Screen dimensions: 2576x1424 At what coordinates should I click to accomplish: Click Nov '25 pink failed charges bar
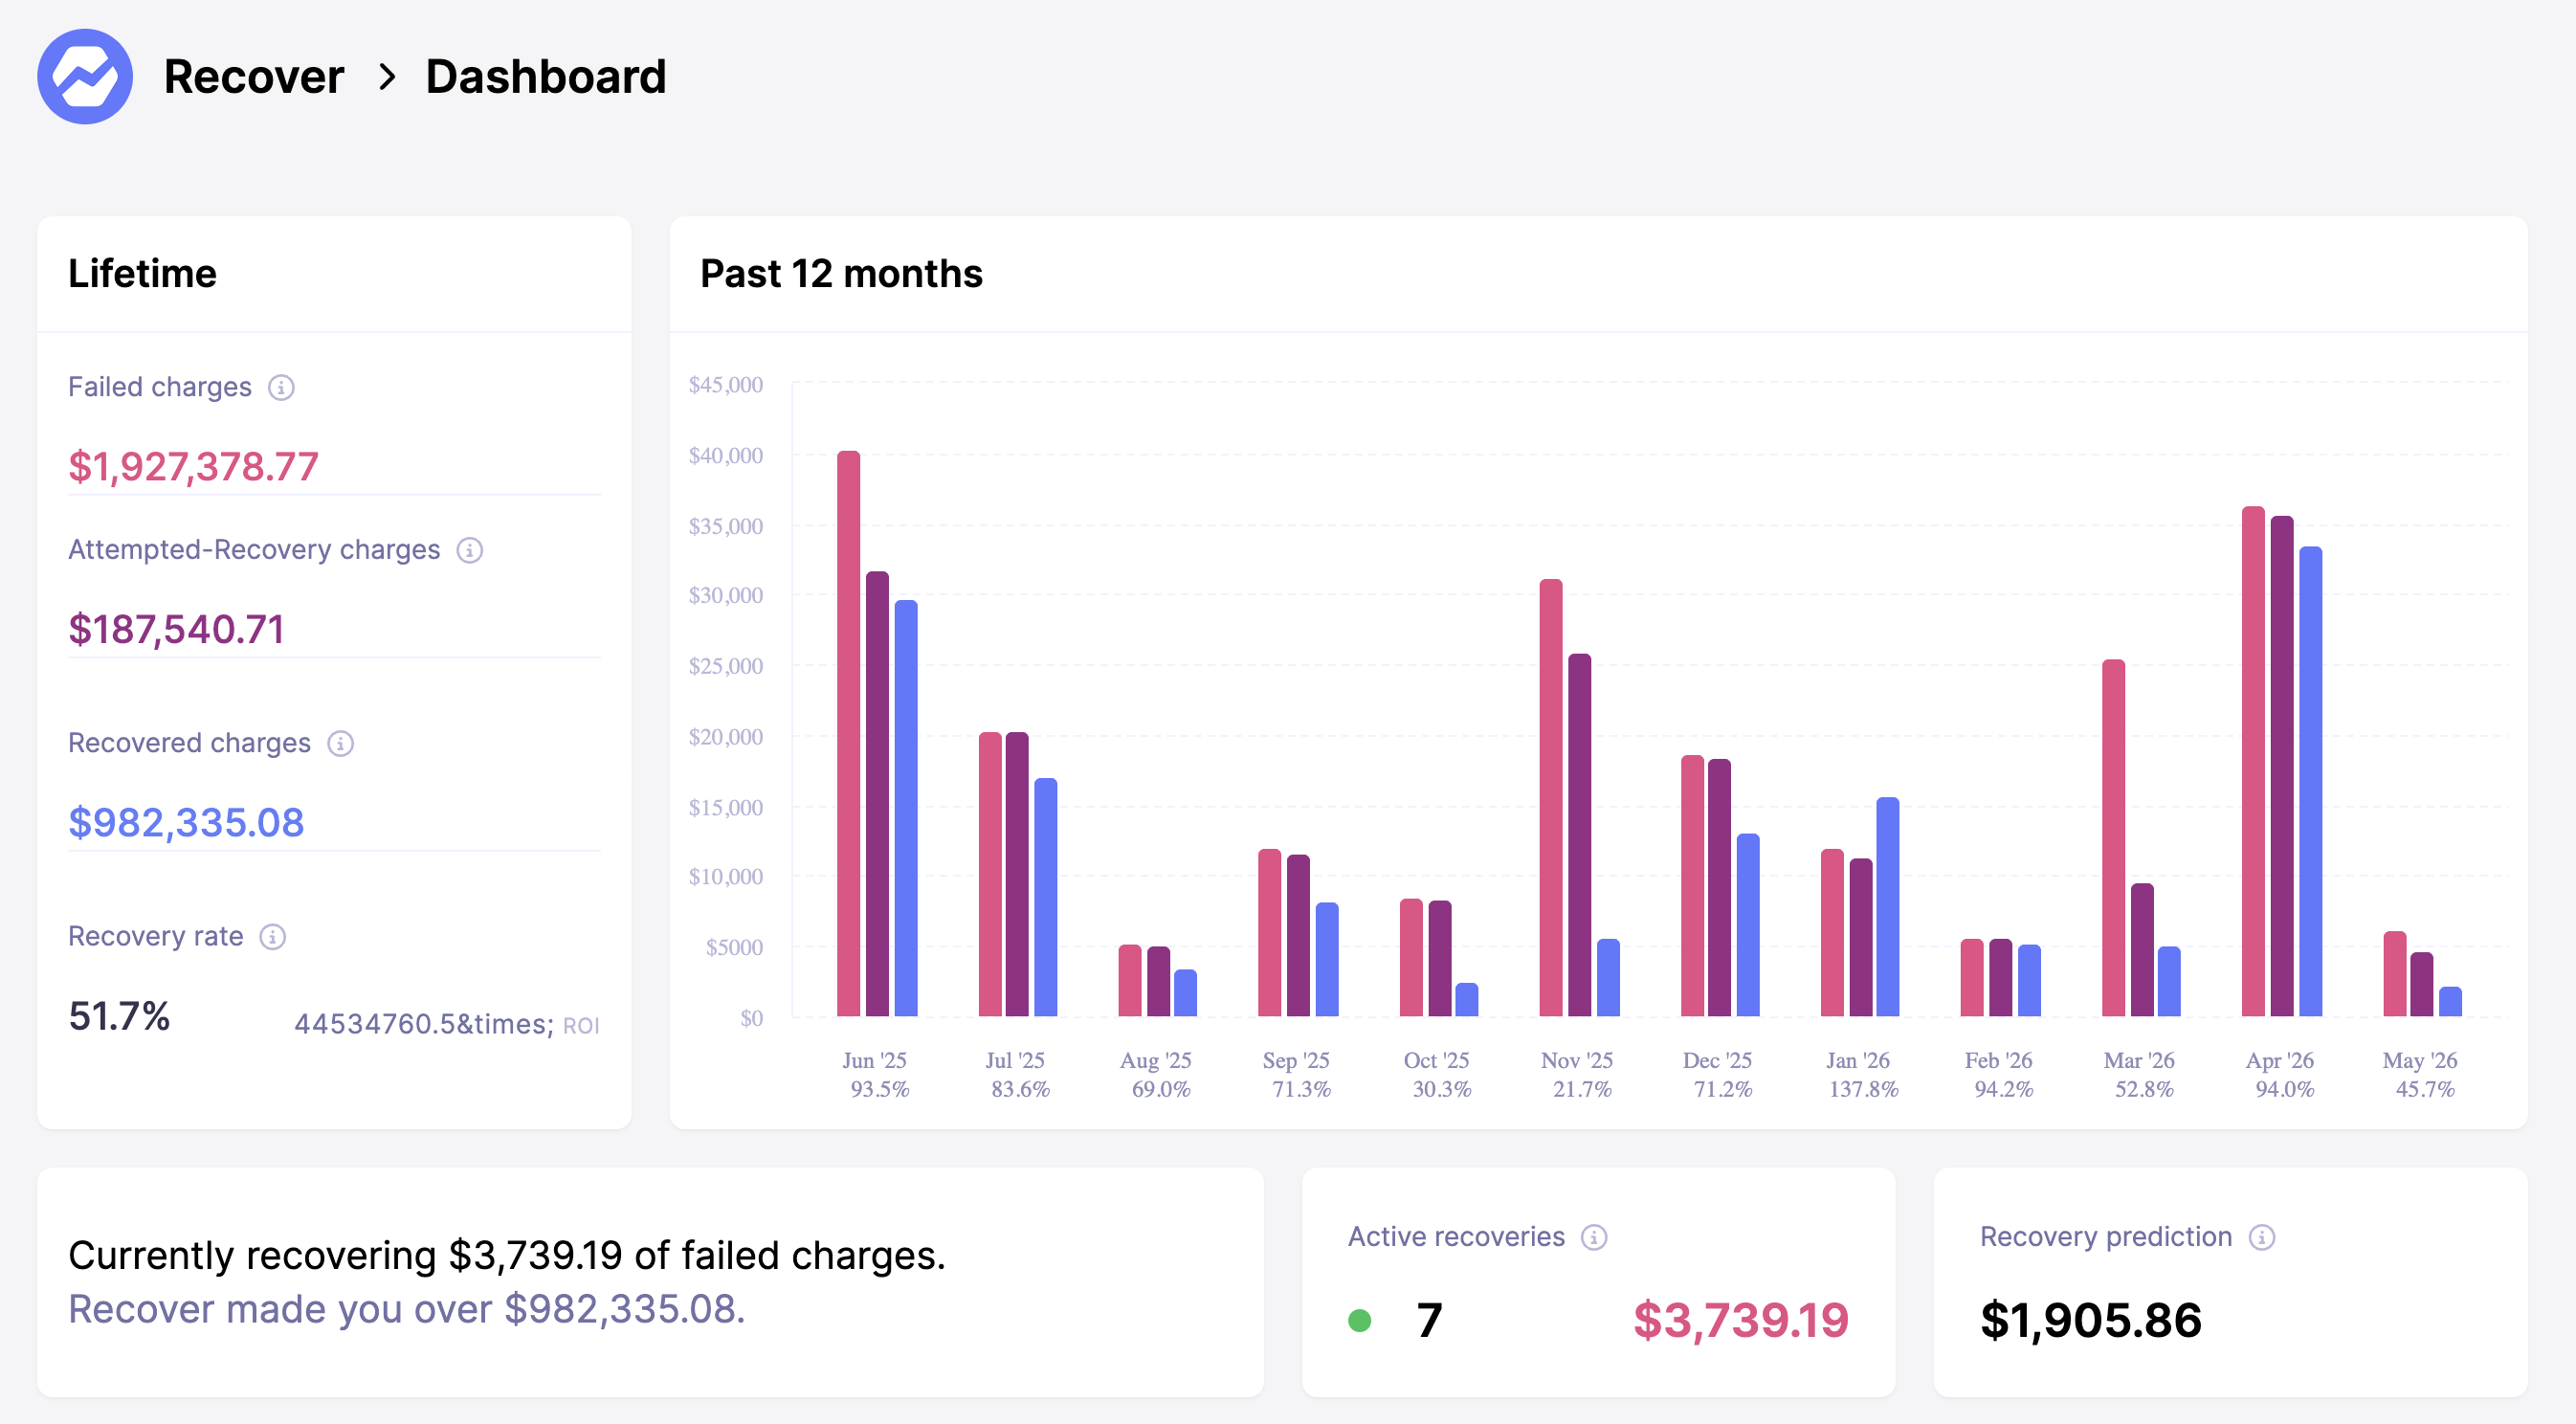pyautogui.click(x=1551, y=798)
